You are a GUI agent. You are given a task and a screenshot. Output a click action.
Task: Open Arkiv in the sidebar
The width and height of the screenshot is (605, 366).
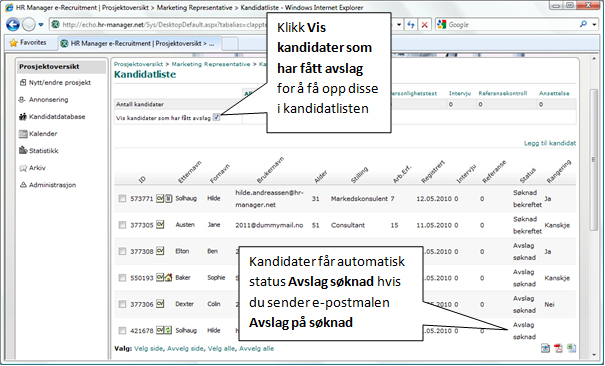[37, 168]
